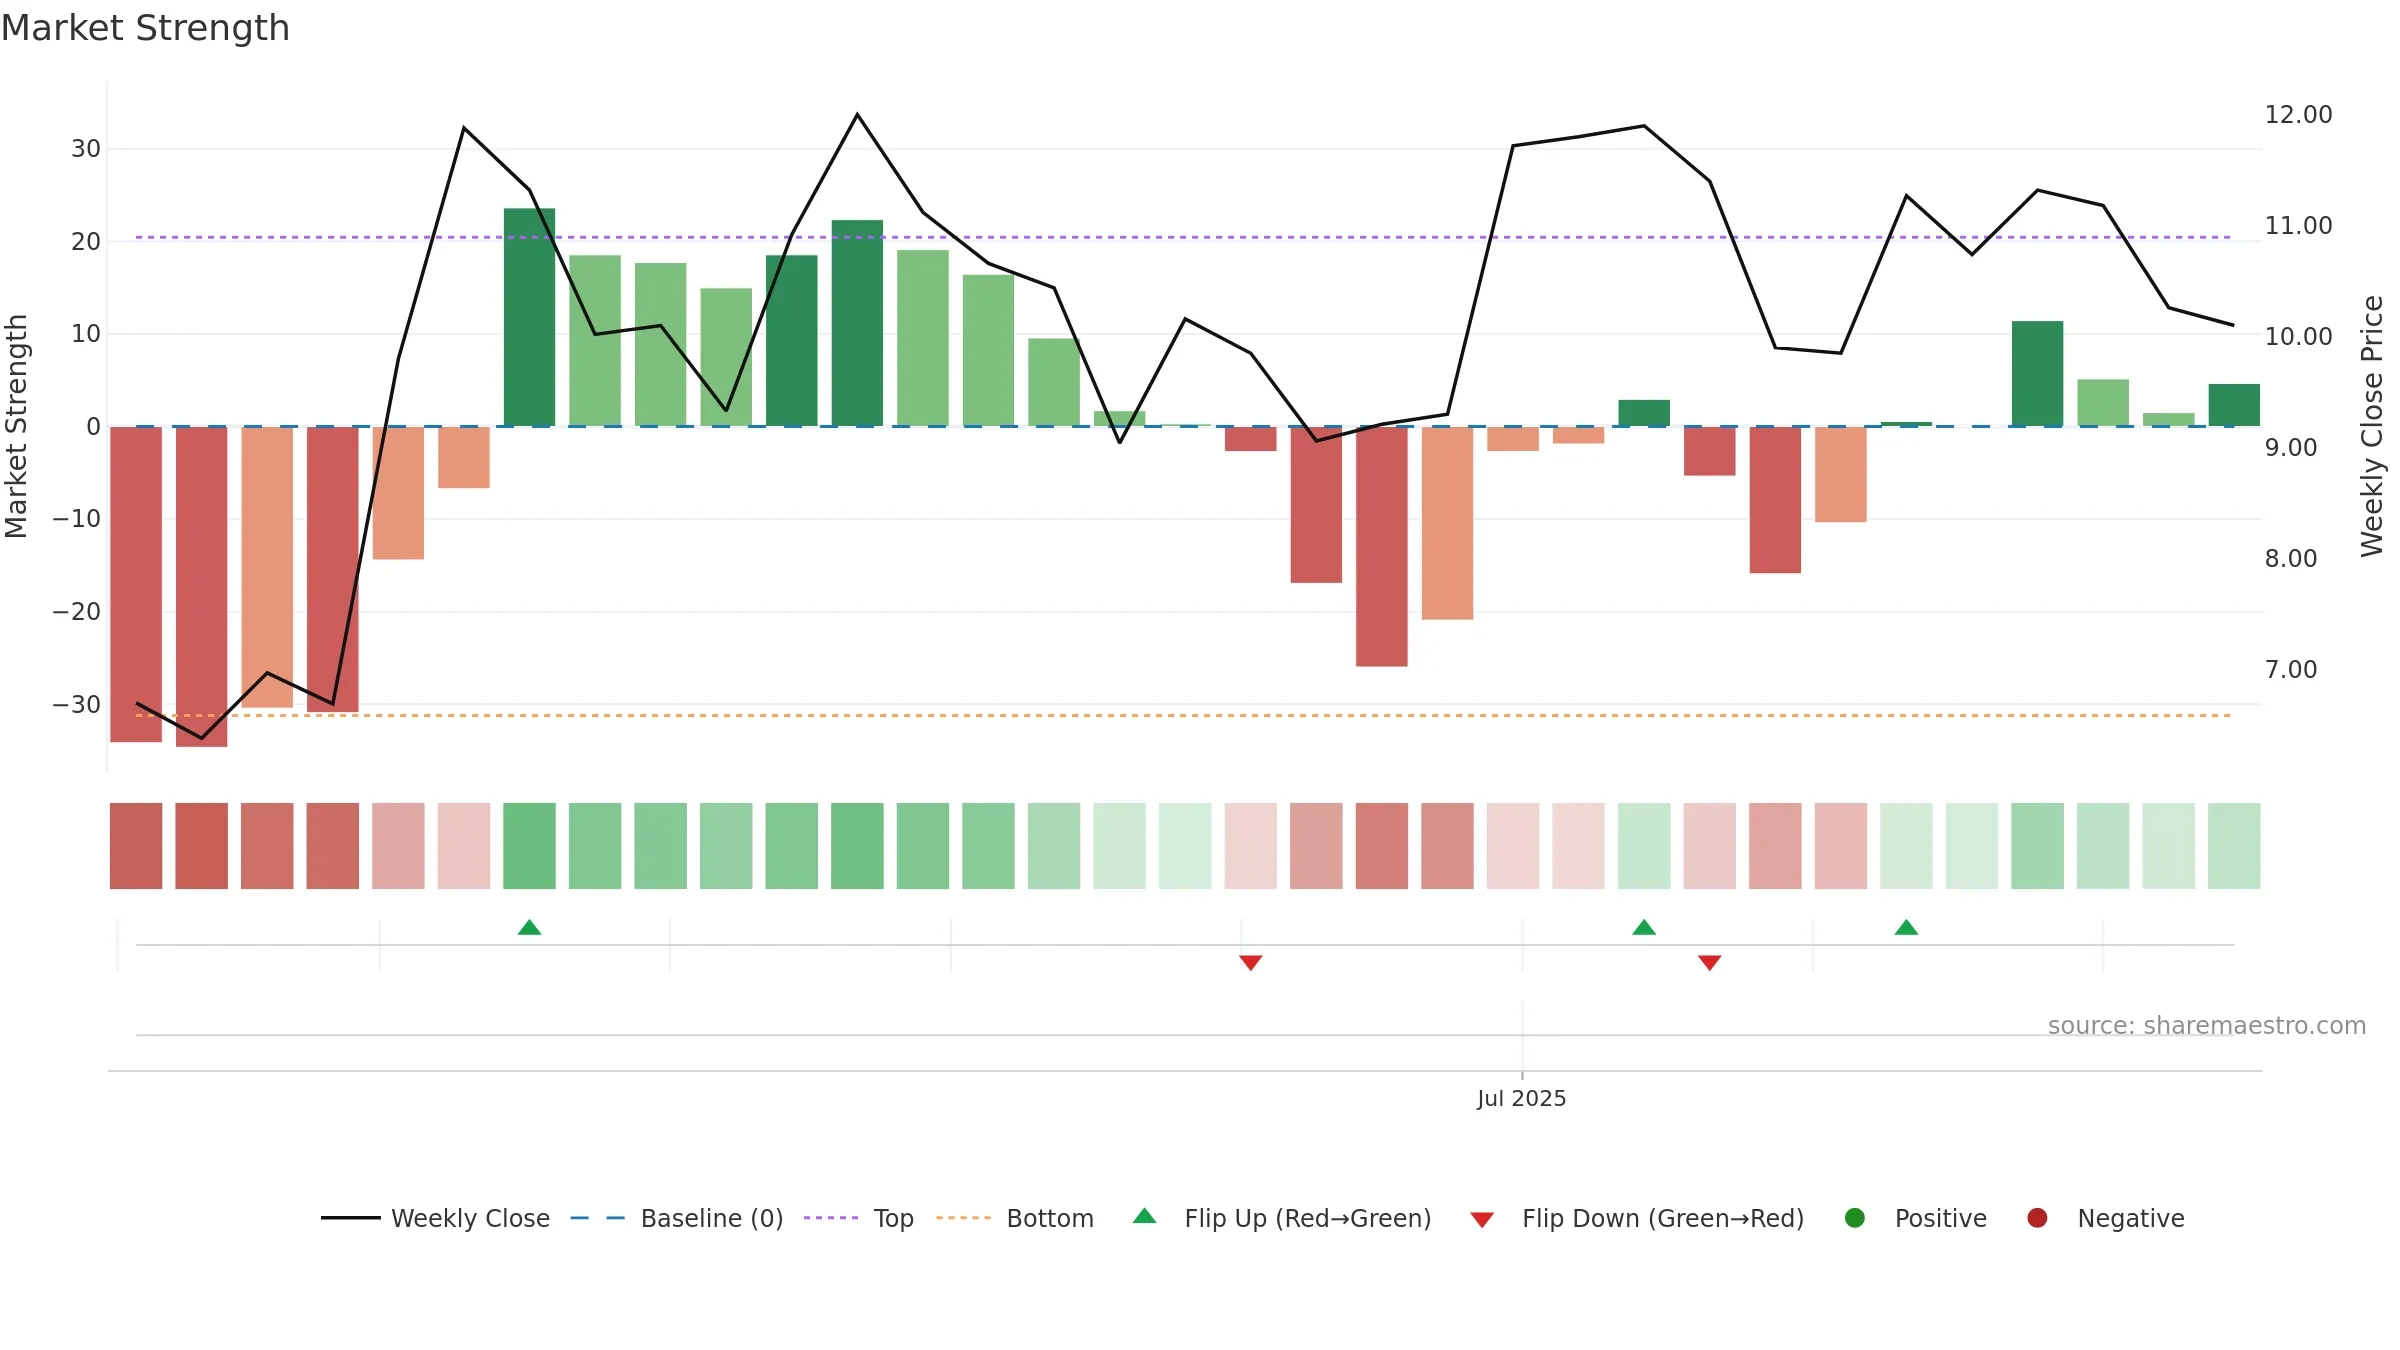Screen dimensions: 2400x1350
Task: Click the last light green heatmap swatch in the strip
Action: tap(2234, 846)
